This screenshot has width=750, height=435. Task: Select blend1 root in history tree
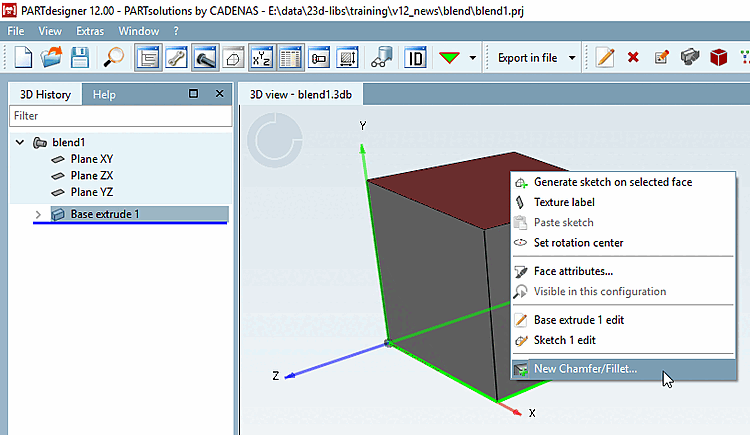[68, 142]
